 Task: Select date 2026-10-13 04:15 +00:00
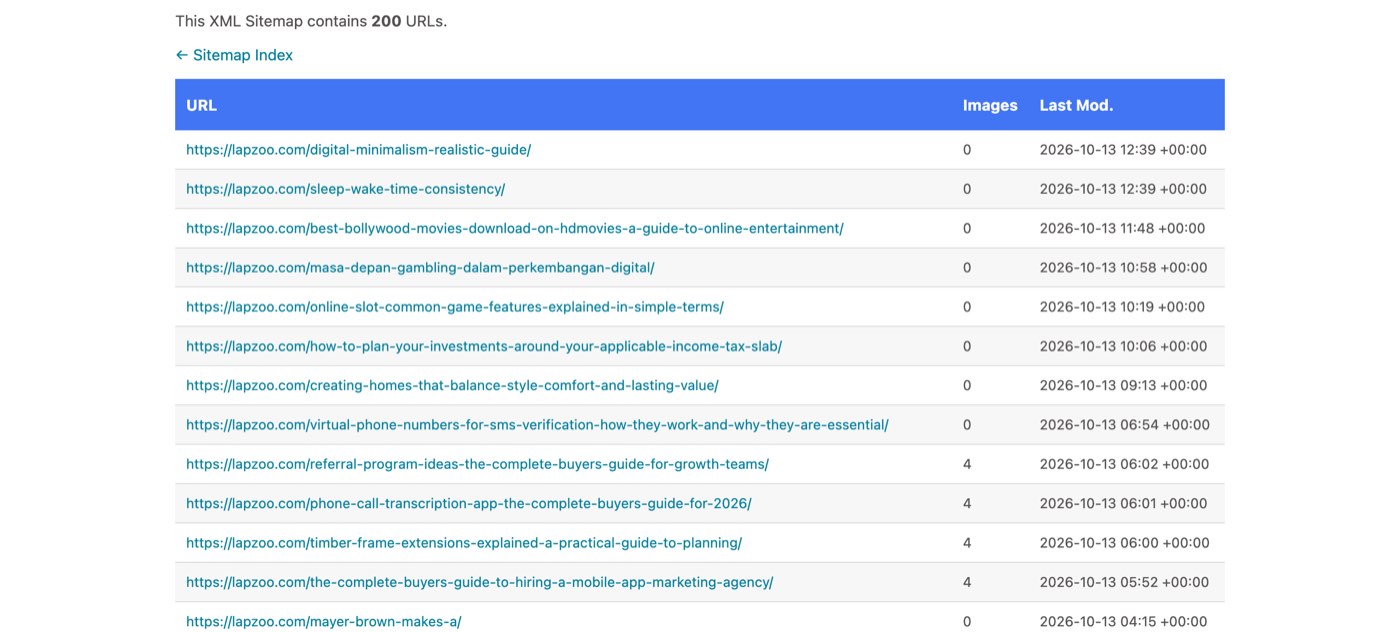[1123, 621]
